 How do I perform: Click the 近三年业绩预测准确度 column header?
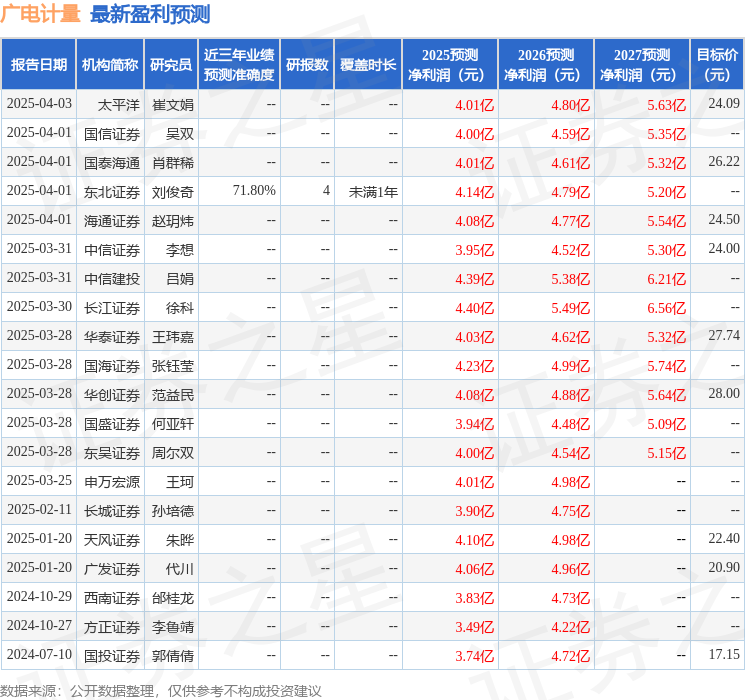point(239,65)
